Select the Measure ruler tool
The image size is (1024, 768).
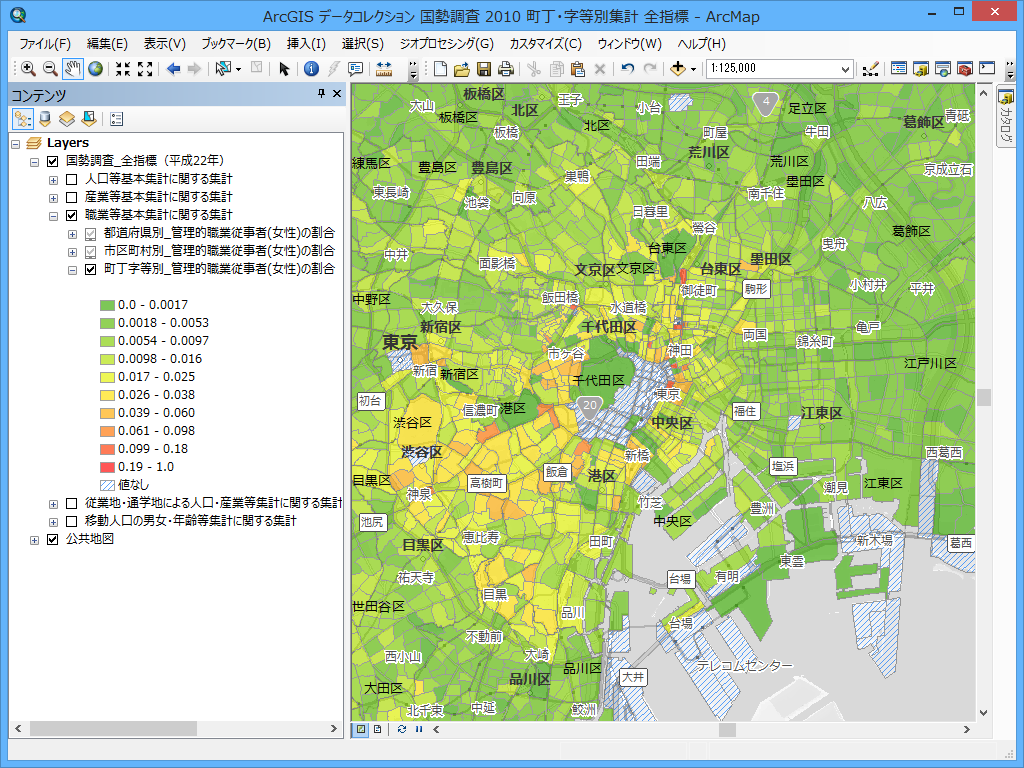tap(384, 69)
